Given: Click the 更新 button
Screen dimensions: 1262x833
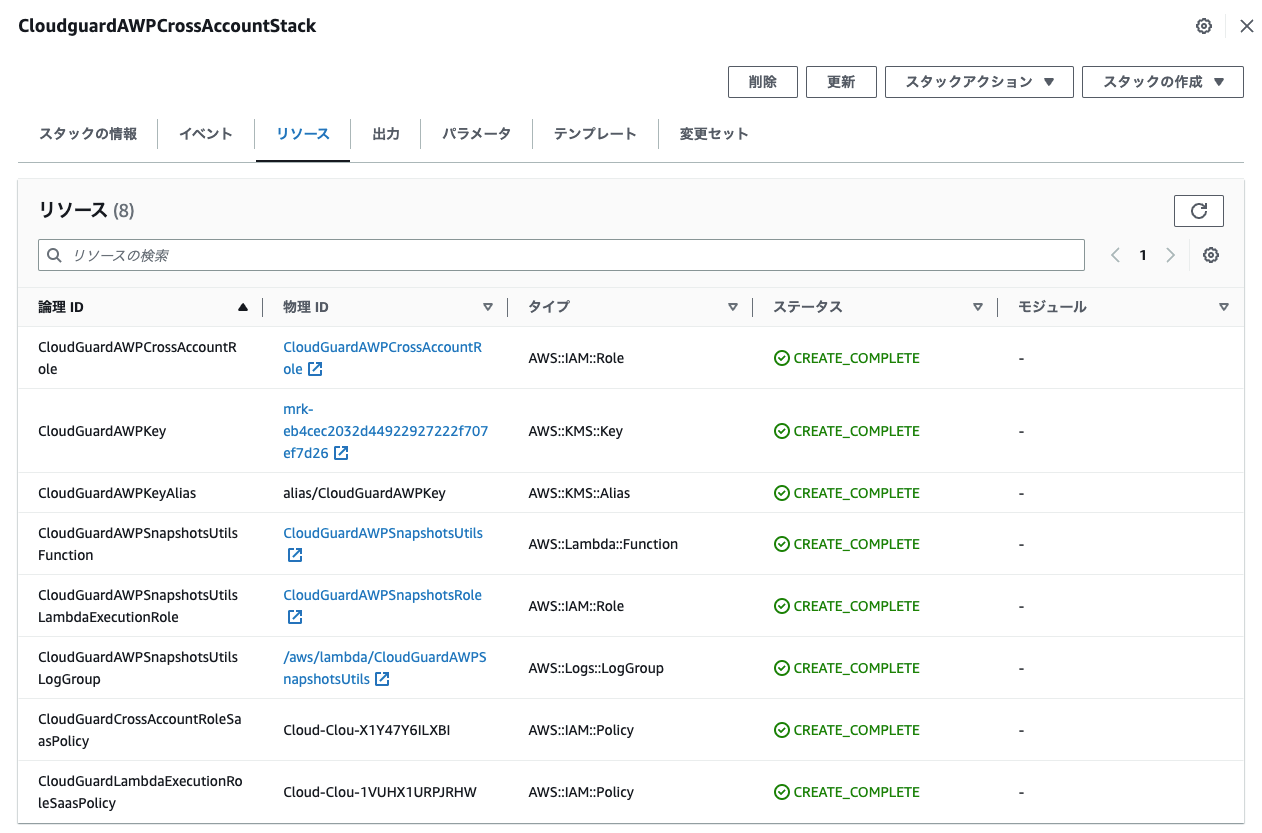Looking at the screenshot, I should 841,82.
